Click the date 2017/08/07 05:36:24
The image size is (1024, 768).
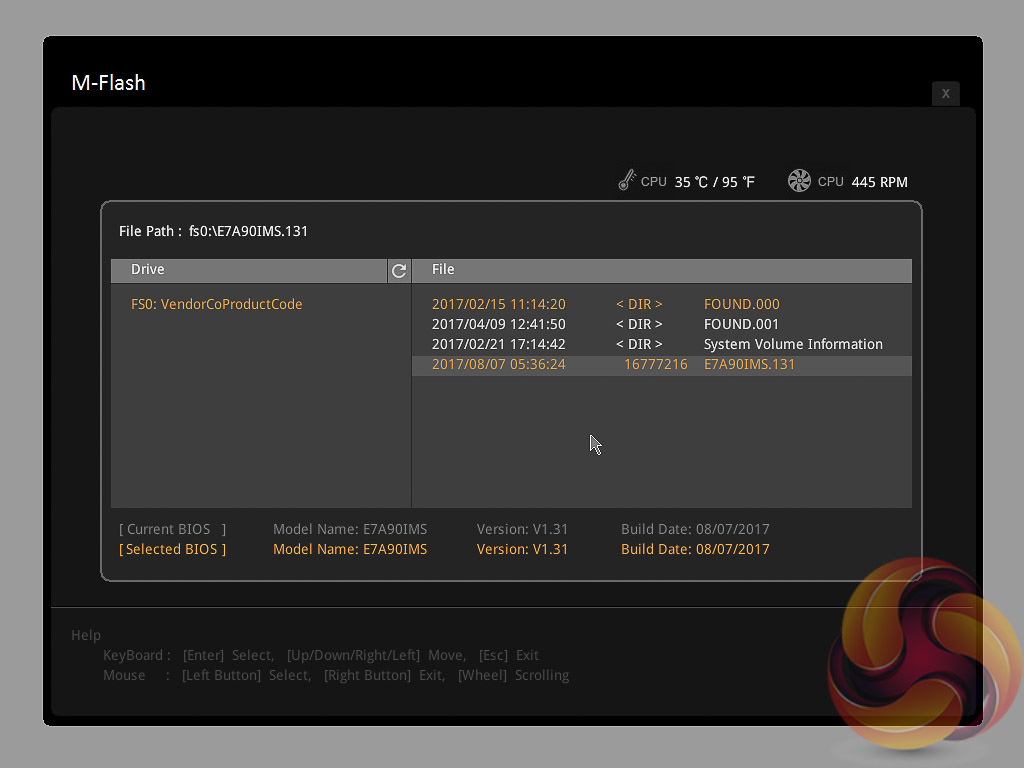[498, 364]
